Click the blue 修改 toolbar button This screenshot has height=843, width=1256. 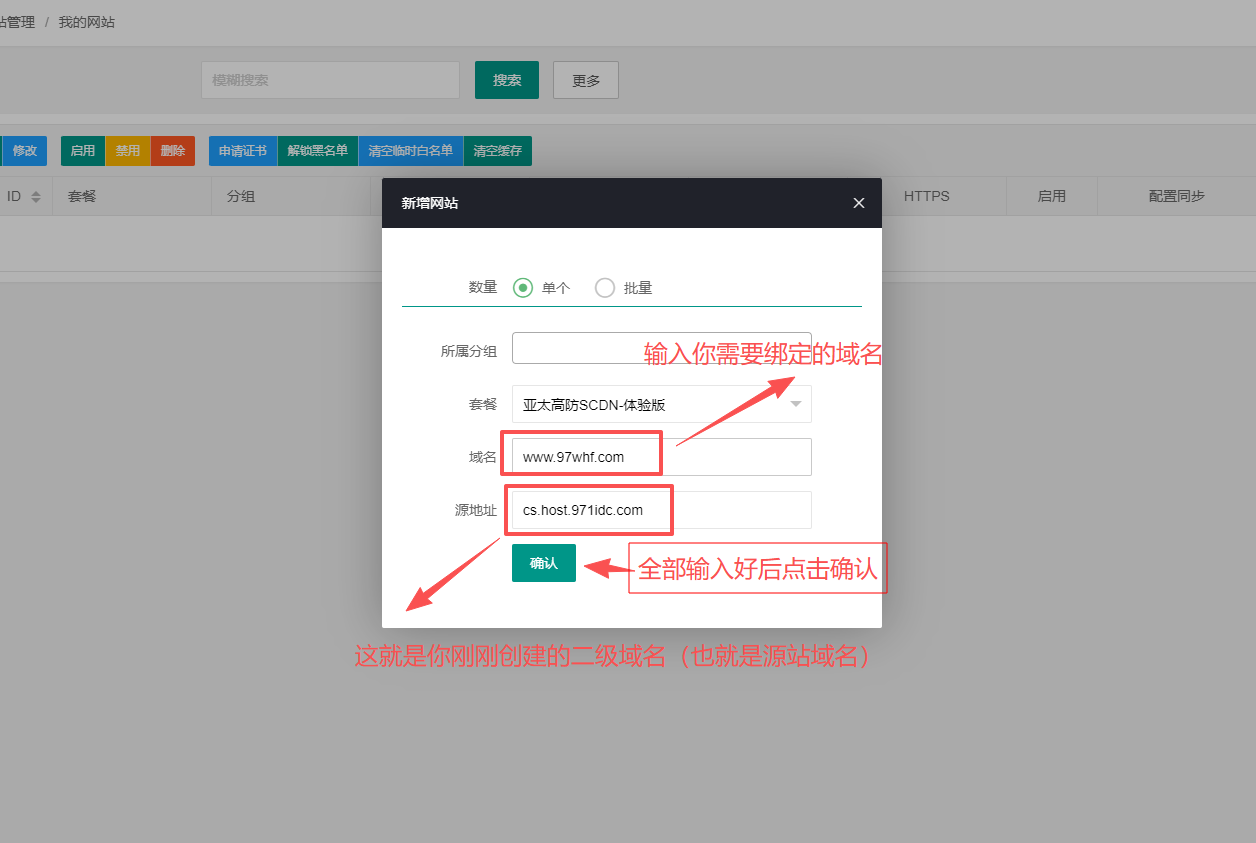click(x=24, y=151)
